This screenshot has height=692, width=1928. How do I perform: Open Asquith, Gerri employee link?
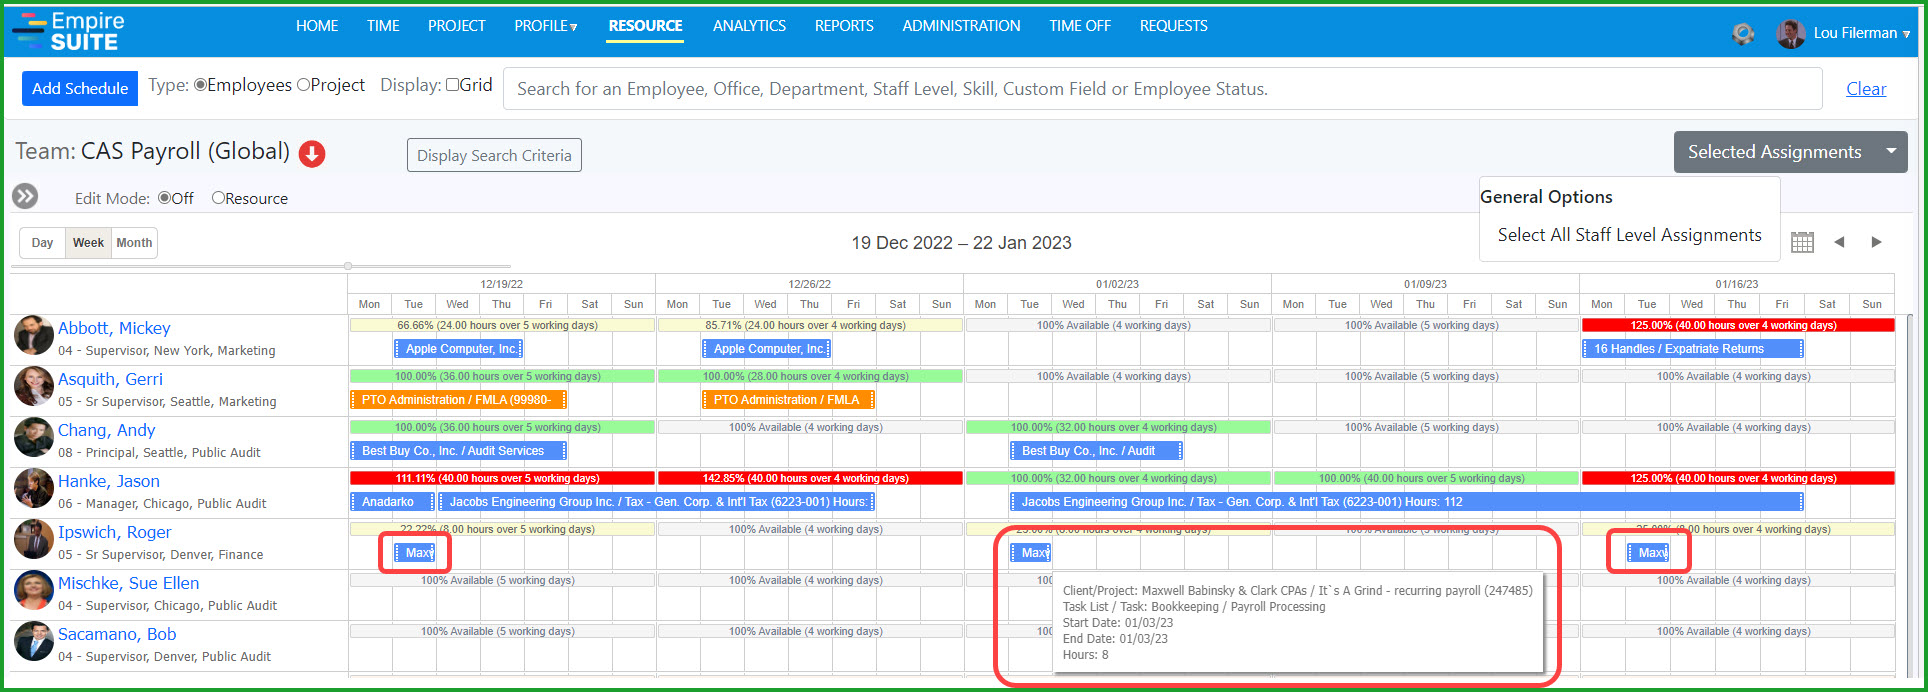[x=110, y=379]
